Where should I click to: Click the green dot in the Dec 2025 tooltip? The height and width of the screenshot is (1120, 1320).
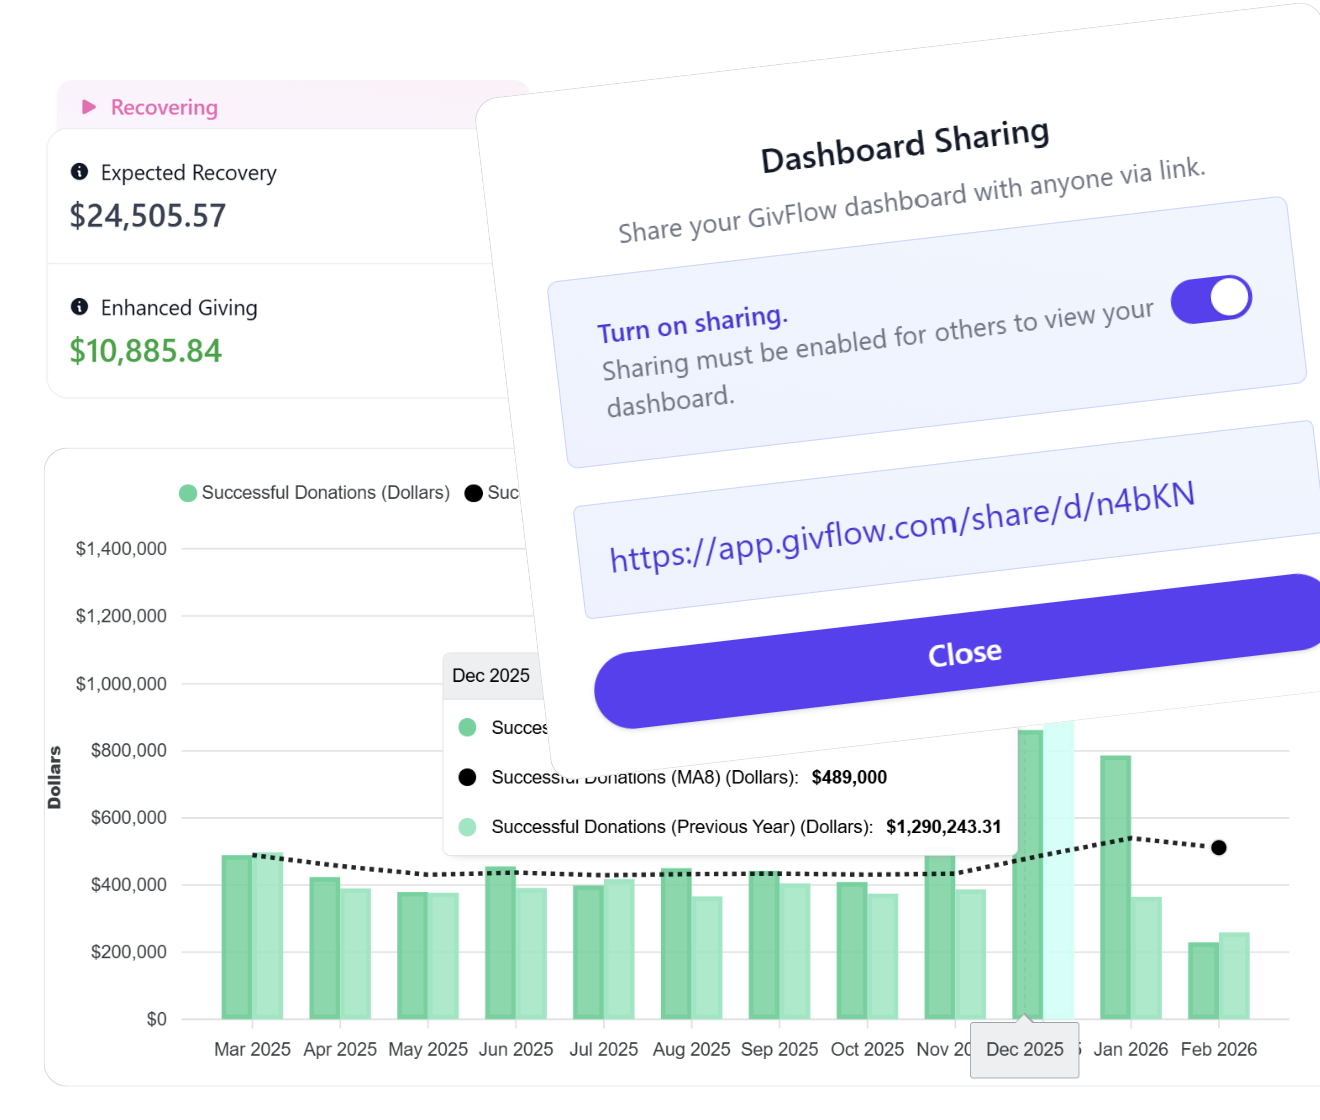(467, 727)
